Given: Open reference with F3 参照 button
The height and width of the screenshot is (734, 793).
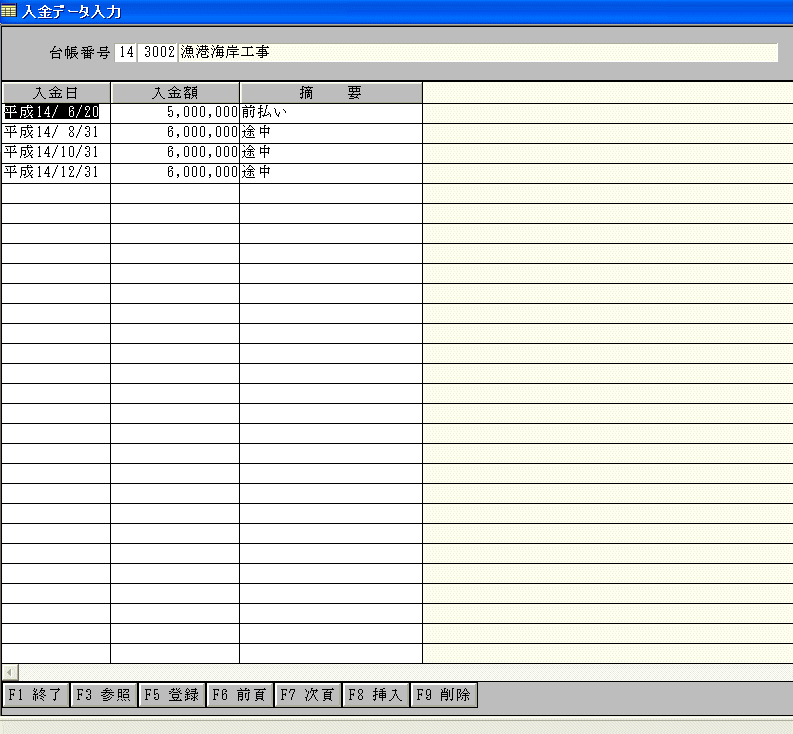Looking at the screenshot, I should (x=104, y=695).
